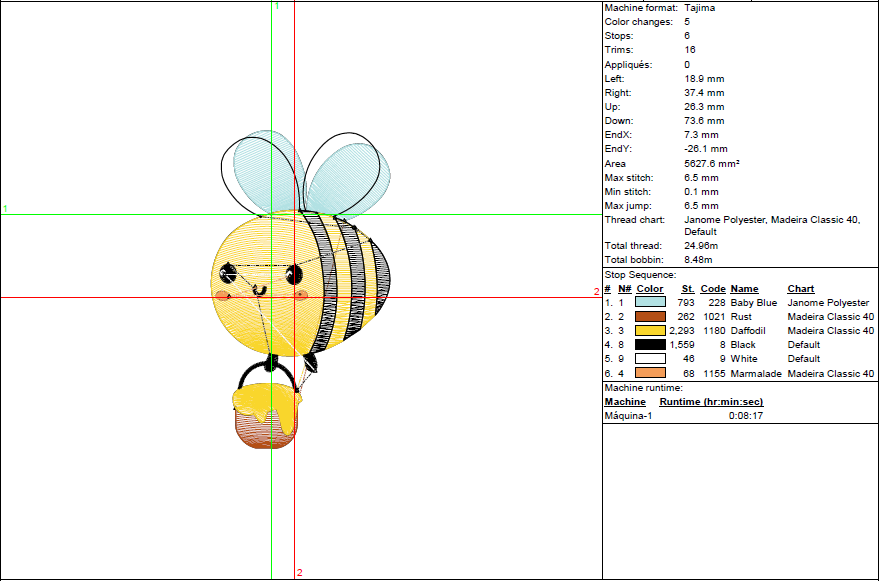
Task: Click the "St." stitch count header
Action: pyautogui.click(x=688, y=289)
